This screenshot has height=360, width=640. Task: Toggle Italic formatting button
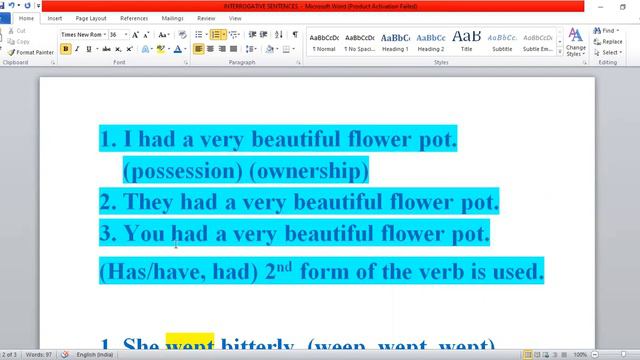(x=77, y=49)
